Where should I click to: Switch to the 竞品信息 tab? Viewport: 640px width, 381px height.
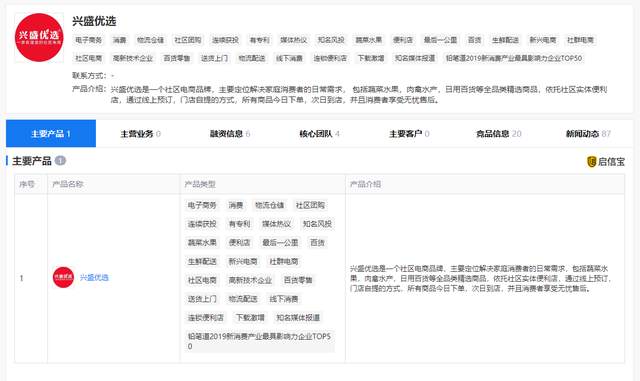tap(498, 134)
